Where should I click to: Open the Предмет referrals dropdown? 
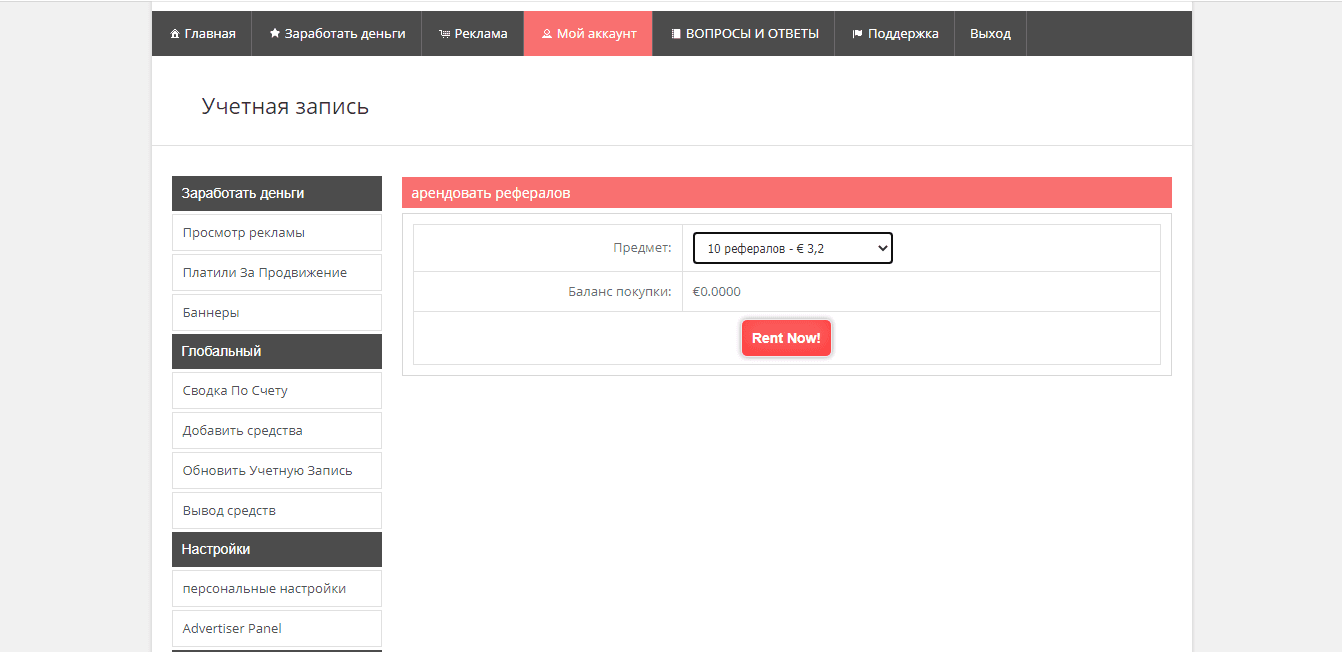click(x=792, y=248)
